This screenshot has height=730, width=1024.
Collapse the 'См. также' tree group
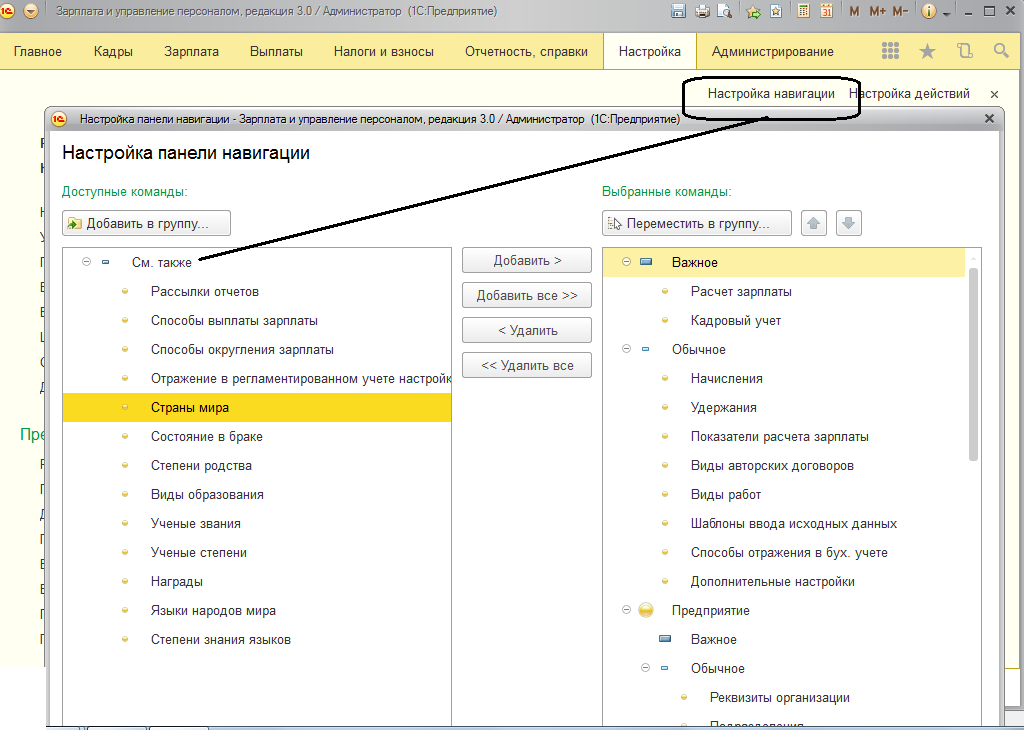point(86,263)
